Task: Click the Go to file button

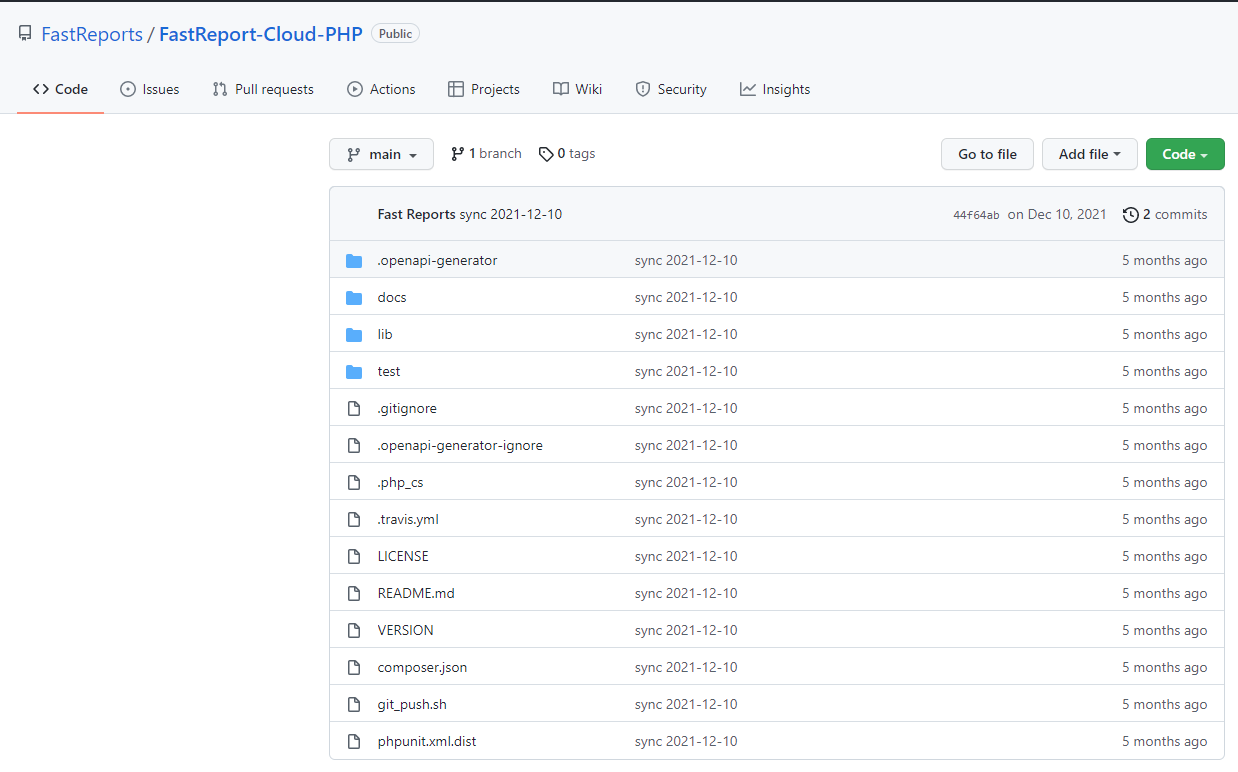Action: pos(987,154)
